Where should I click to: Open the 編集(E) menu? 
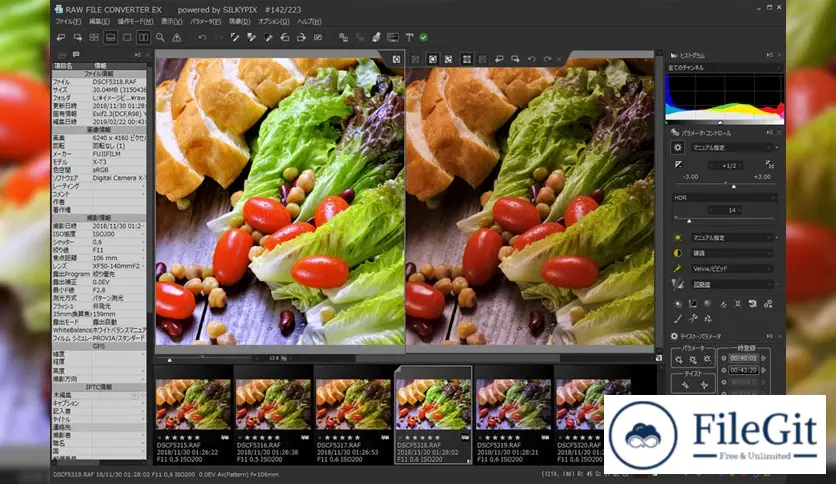point(99,21)
